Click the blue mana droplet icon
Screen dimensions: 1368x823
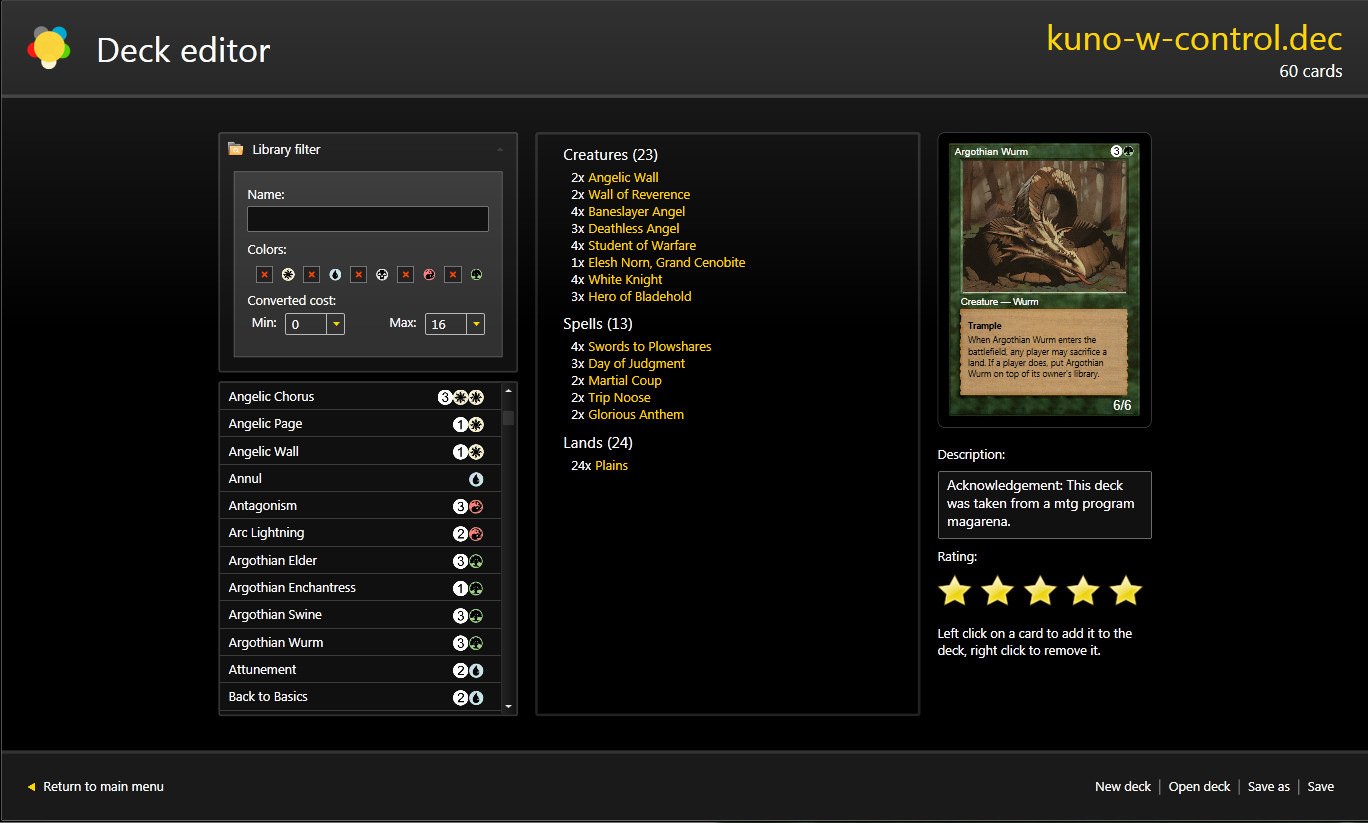coord(335,274)
